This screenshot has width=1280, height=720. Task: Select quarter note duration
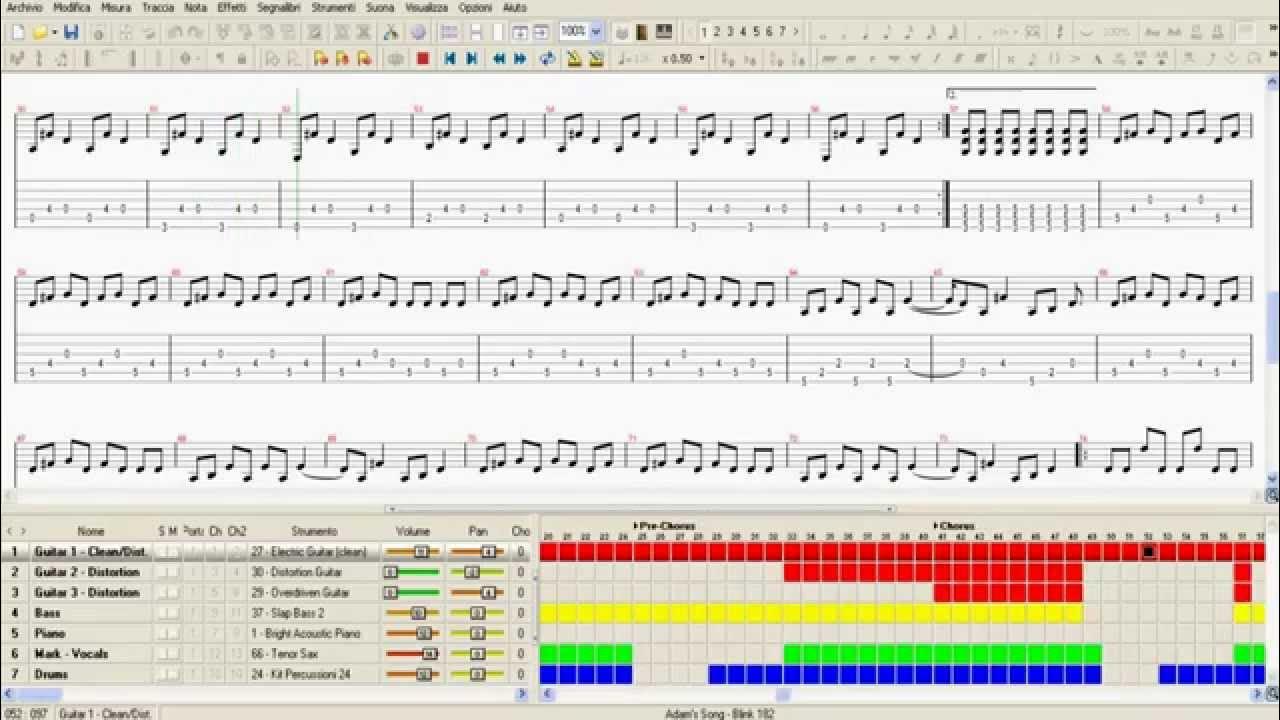click(866, 33)
